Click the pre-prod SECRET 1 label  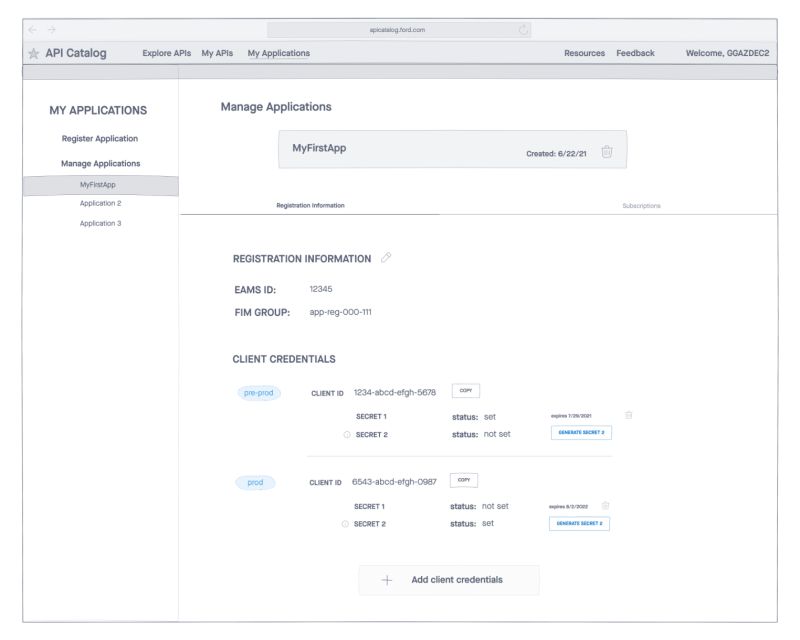[x=371, y=417]
